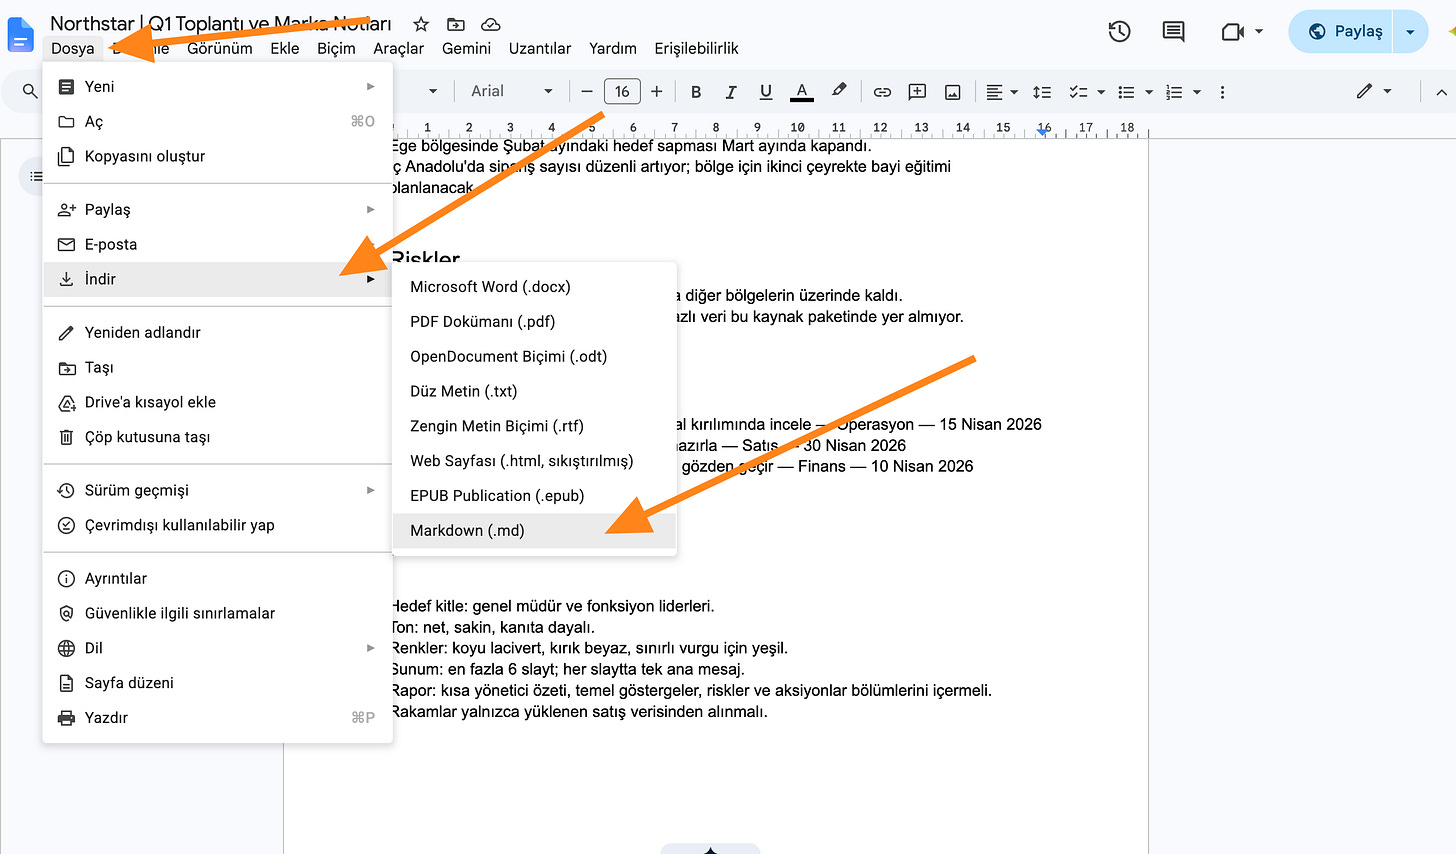Download as Microsoft Word (.docx)
Viewport: 1456px width, 854px height.
click(535, 287)
